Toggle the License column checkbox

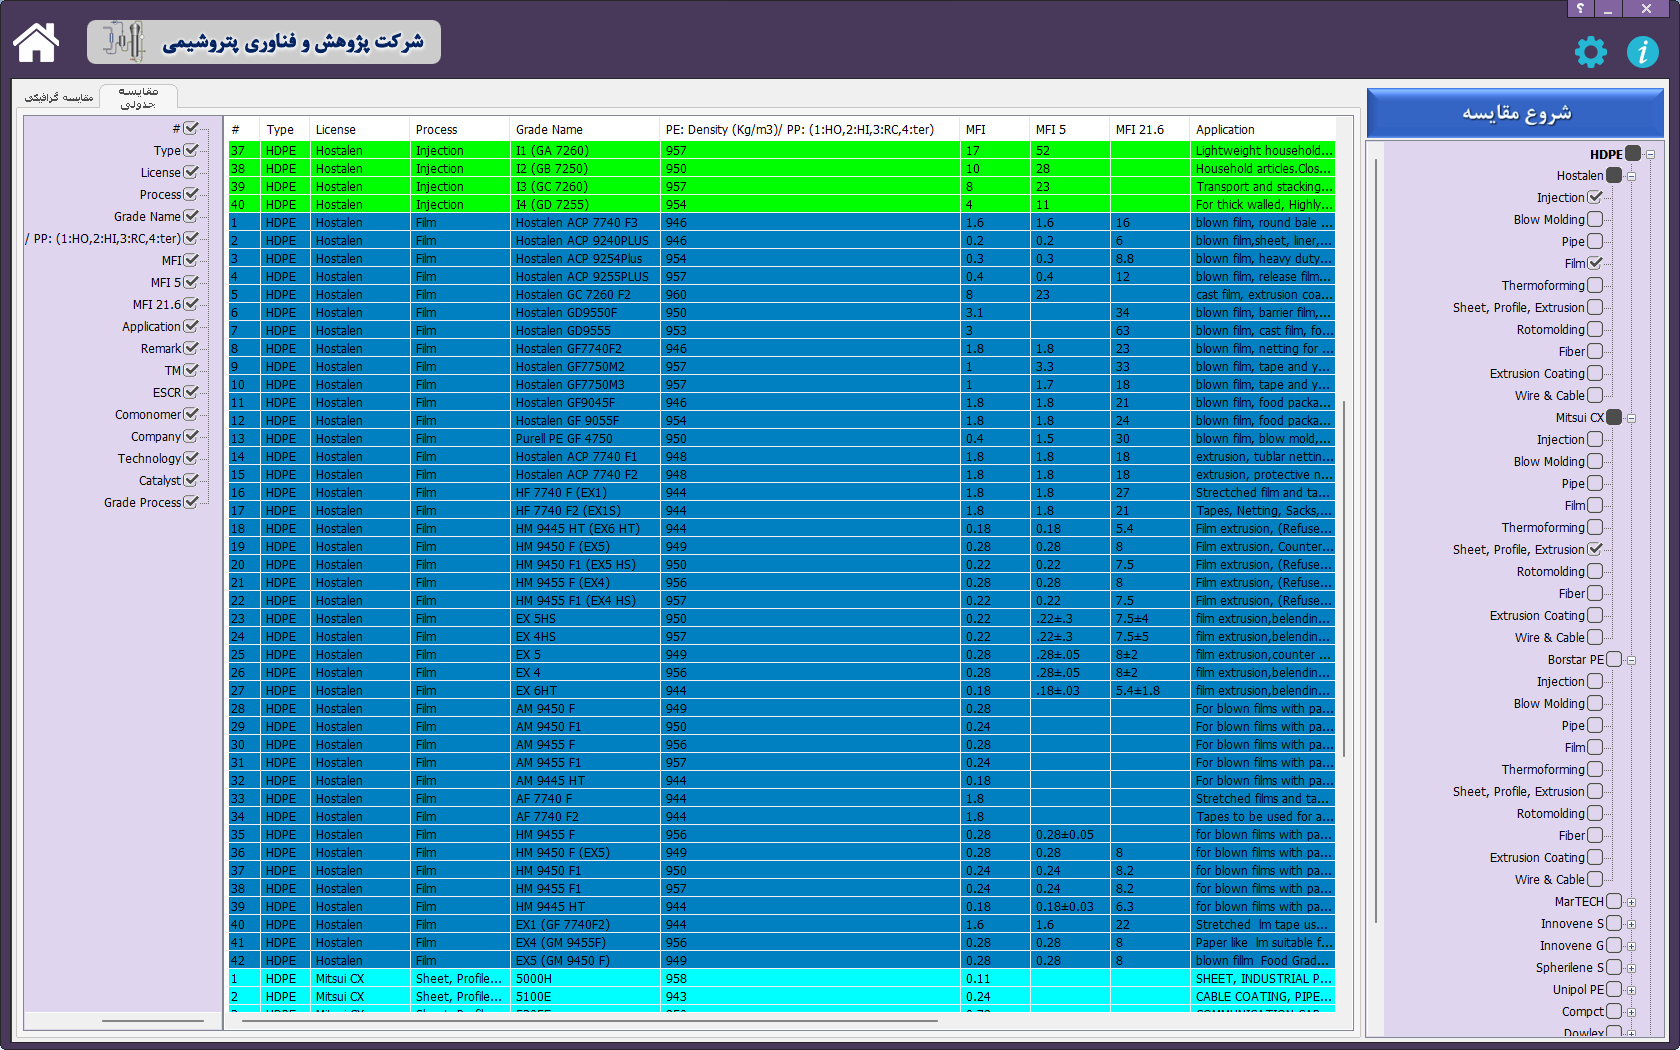tap(191, 172)
